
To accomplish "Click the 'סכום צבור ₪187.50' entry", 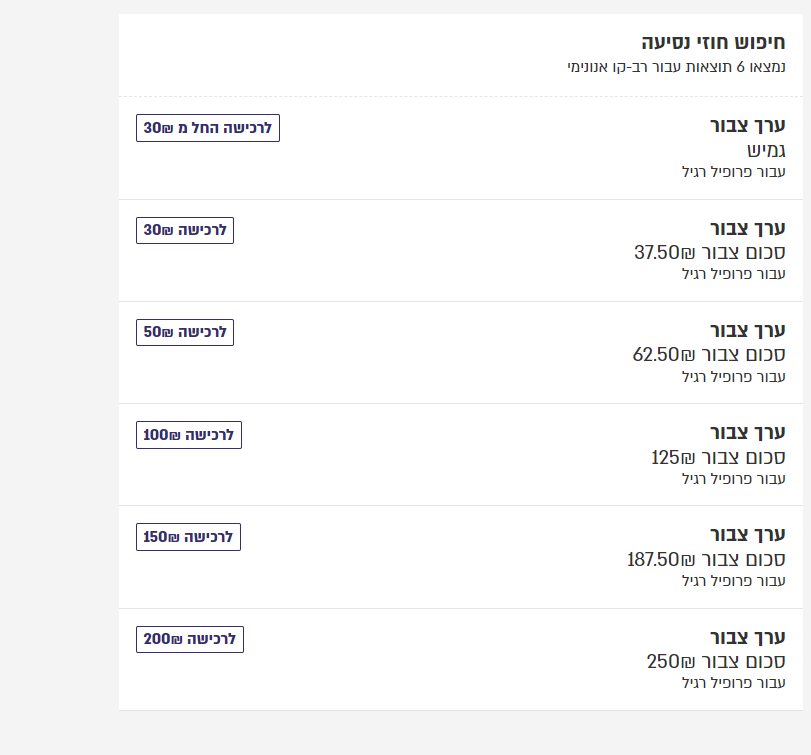I will pos(706,559).
